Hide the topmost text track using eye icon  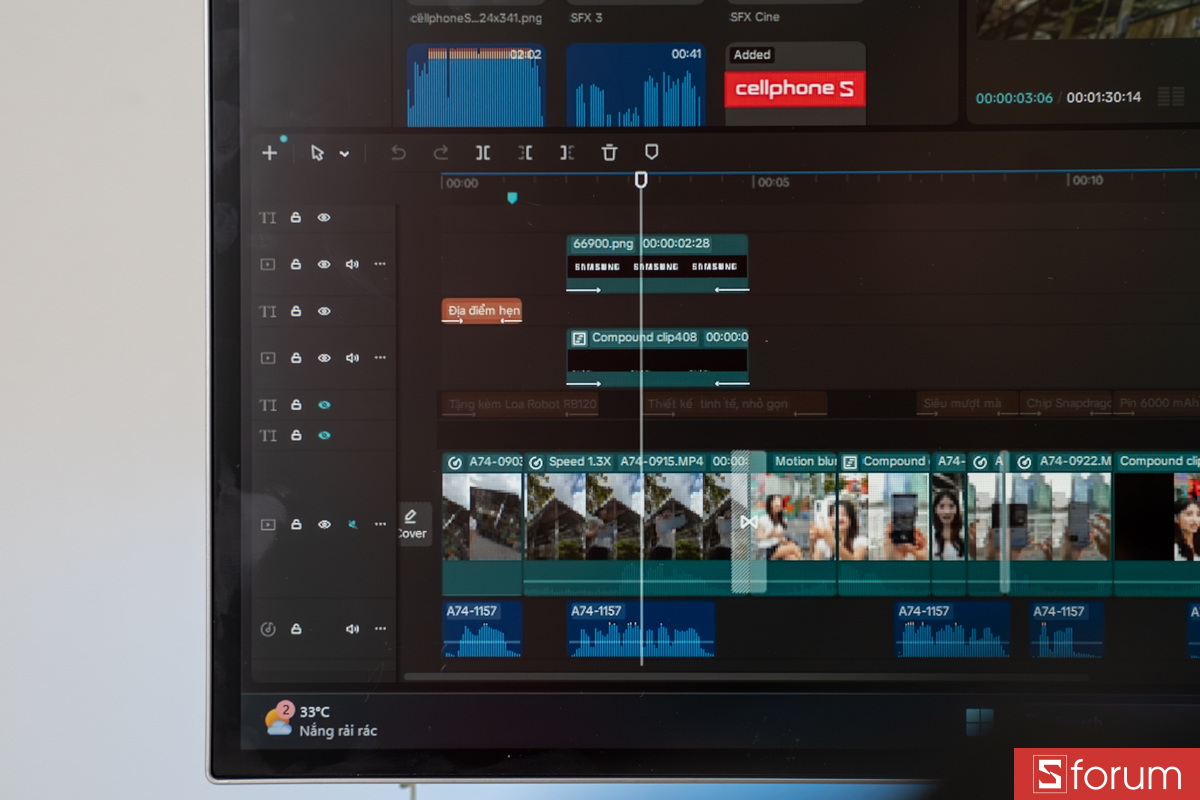coord(324,217)
